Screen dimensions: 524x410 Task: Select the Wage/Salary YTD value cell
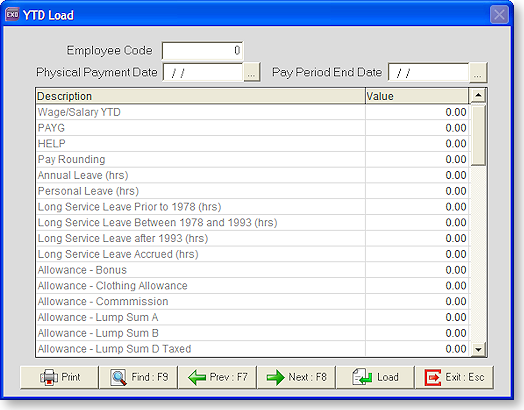(417, 112)
